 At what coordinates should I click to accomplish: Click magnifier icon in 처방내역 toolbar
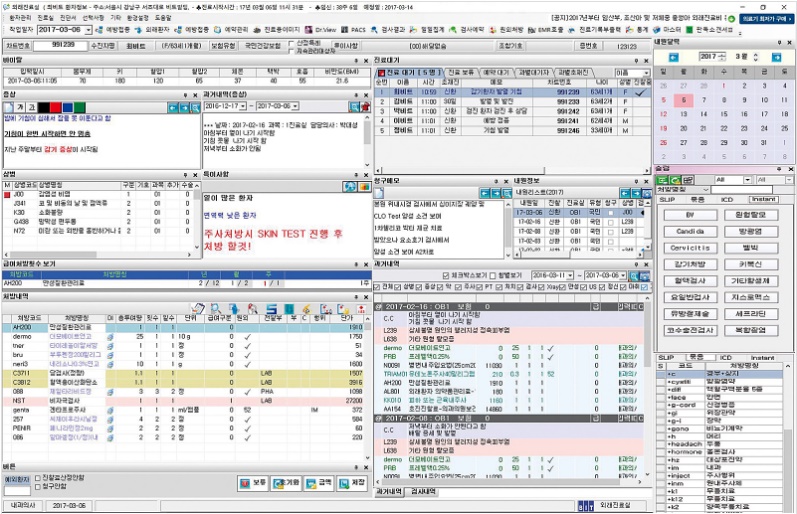(216, 309)
